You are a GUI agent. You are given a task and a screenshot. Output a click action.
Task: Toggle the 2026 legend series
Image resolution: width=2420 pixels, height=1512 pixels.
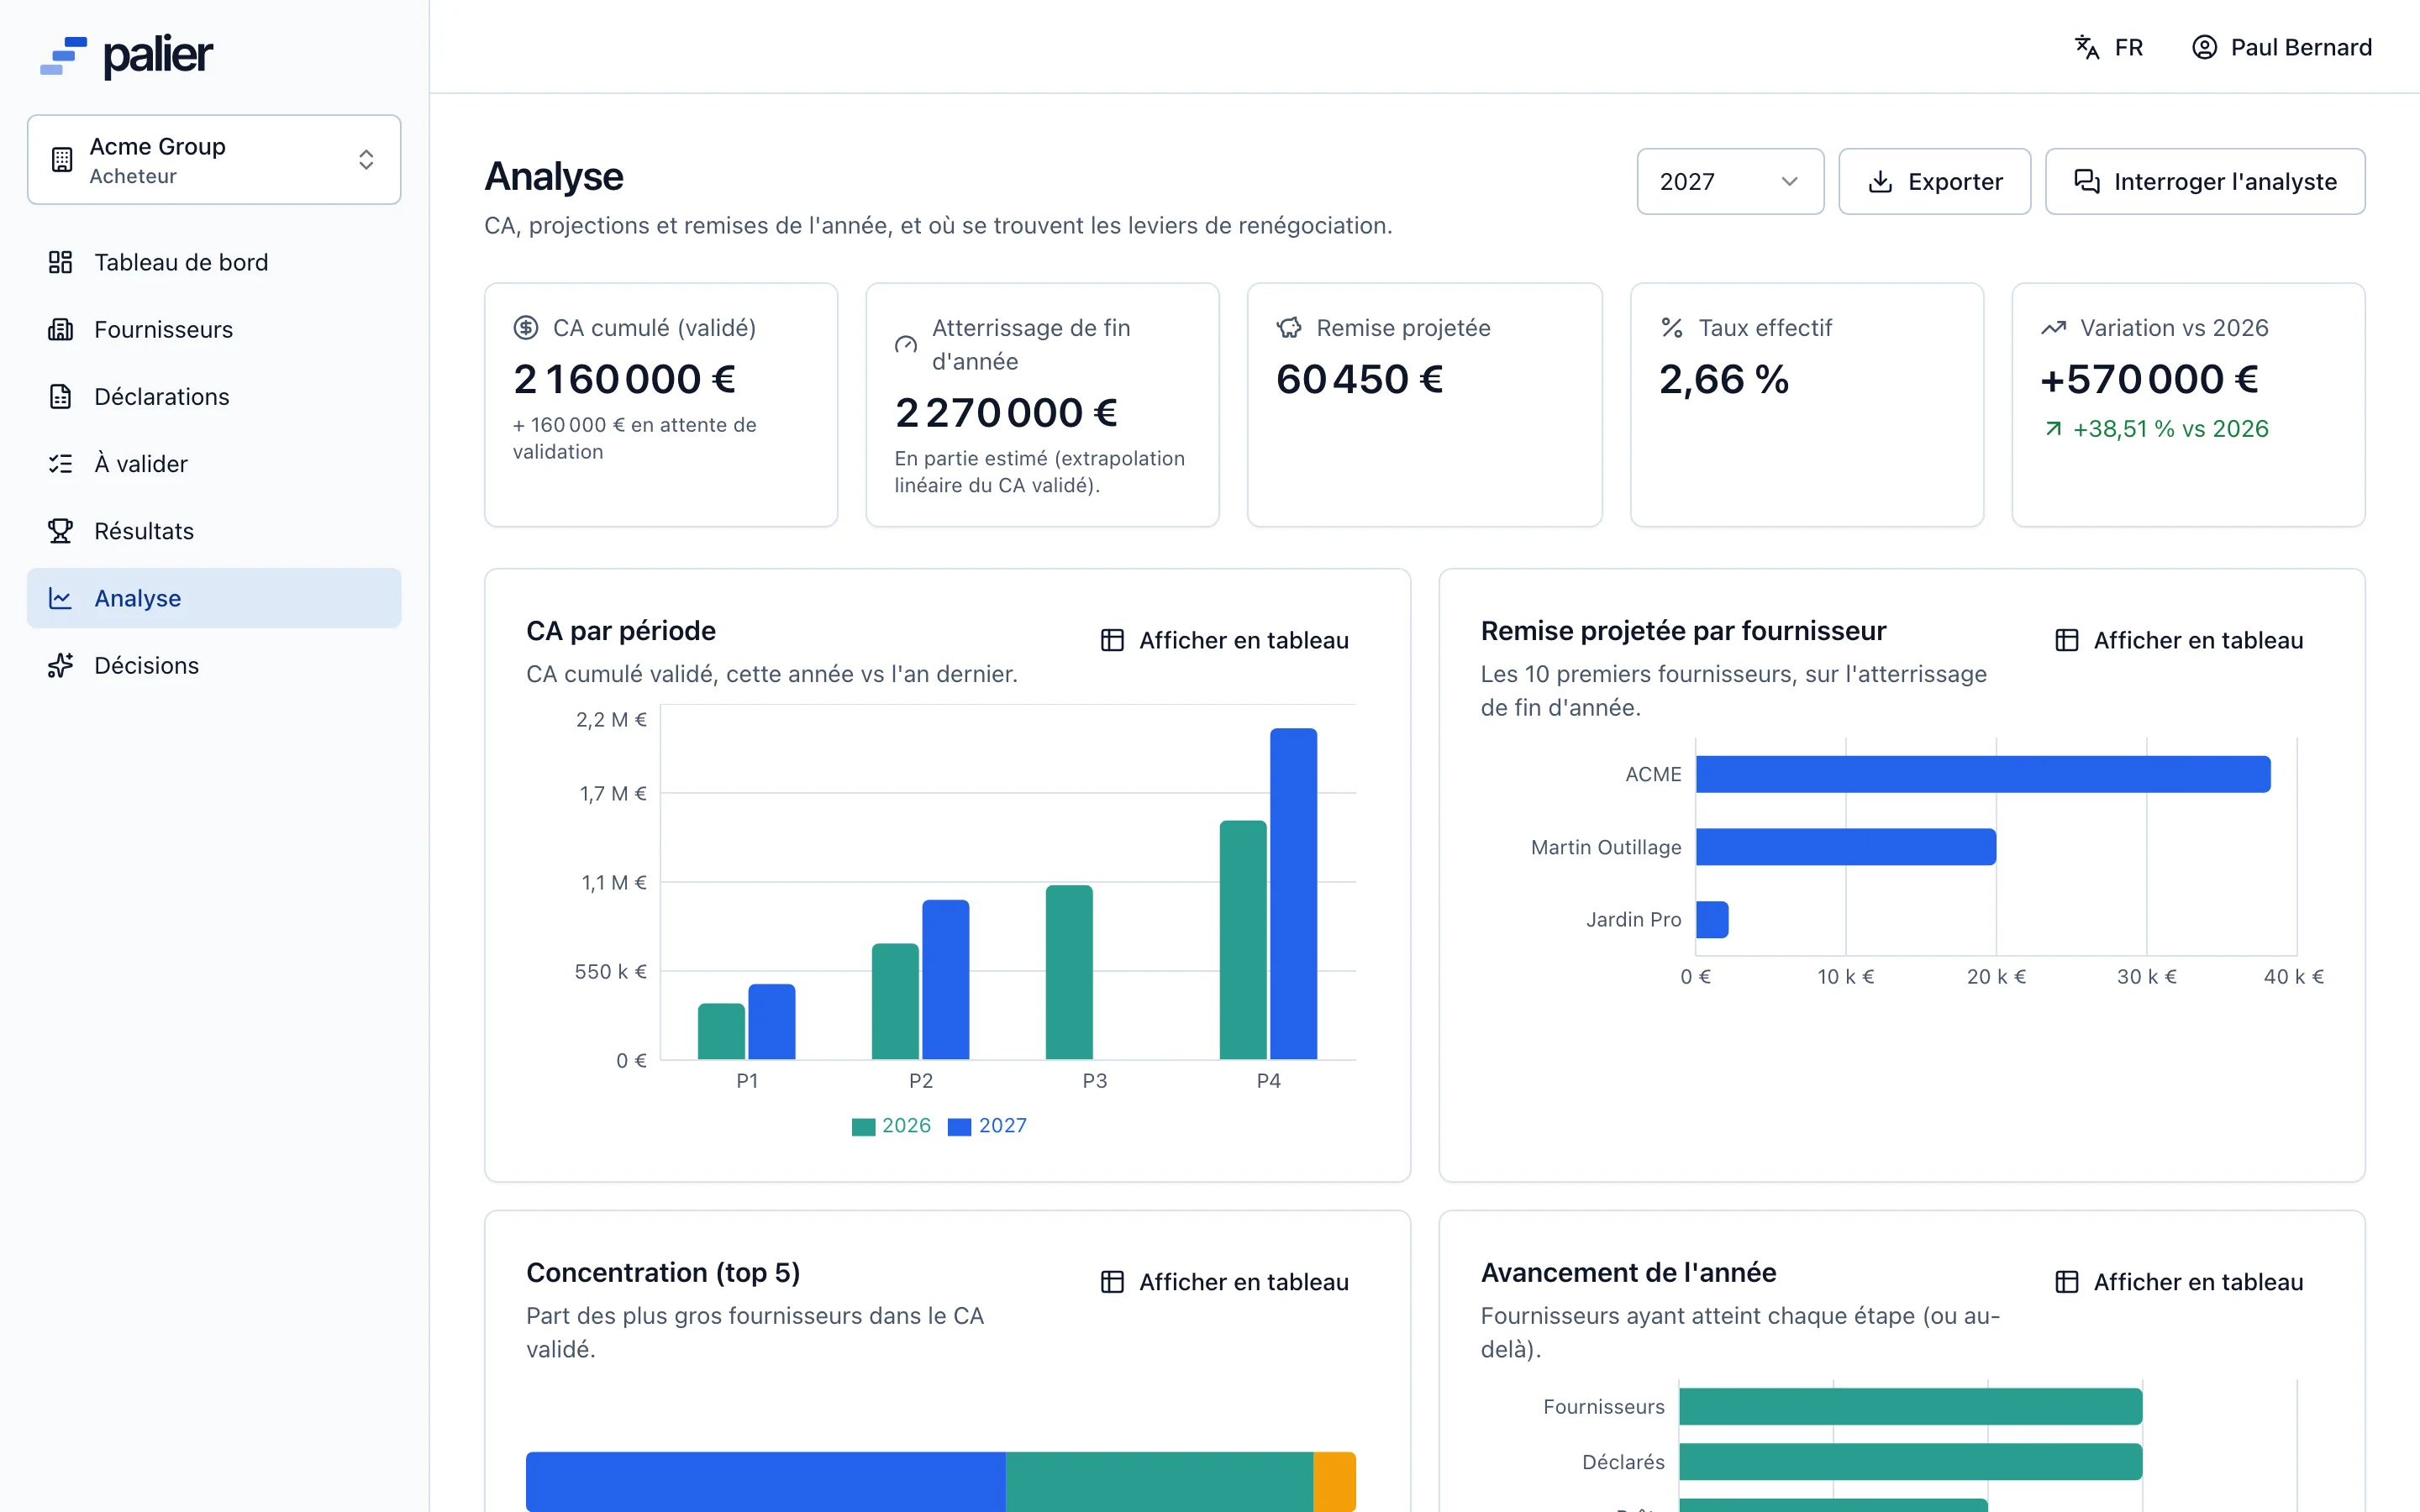(891, 1126)
